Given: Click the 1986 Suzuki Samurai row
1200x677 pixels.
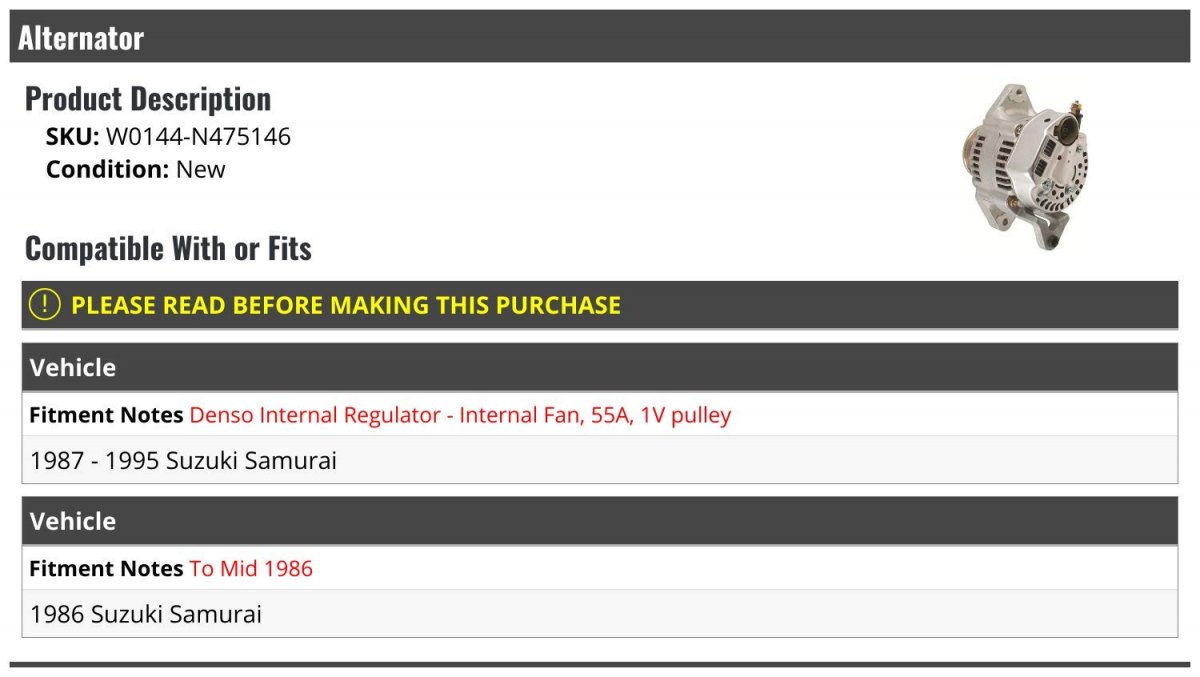Looking at the screenshot, I should click(600, 613).
